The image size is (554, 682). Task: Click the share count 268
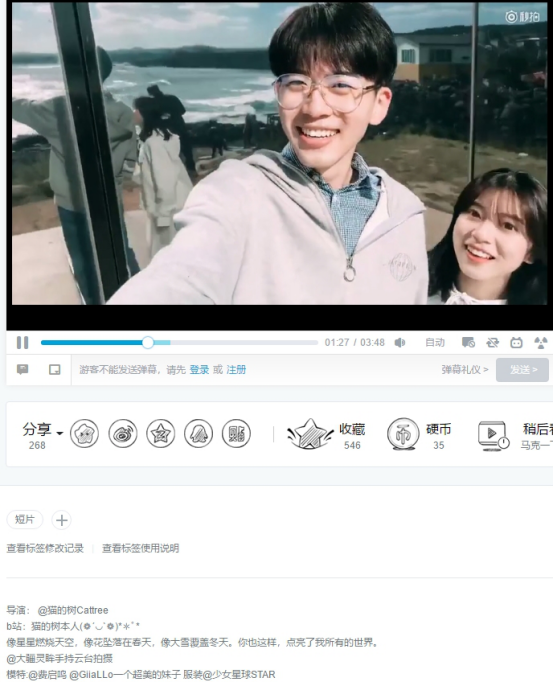click(x=37, y=445)
